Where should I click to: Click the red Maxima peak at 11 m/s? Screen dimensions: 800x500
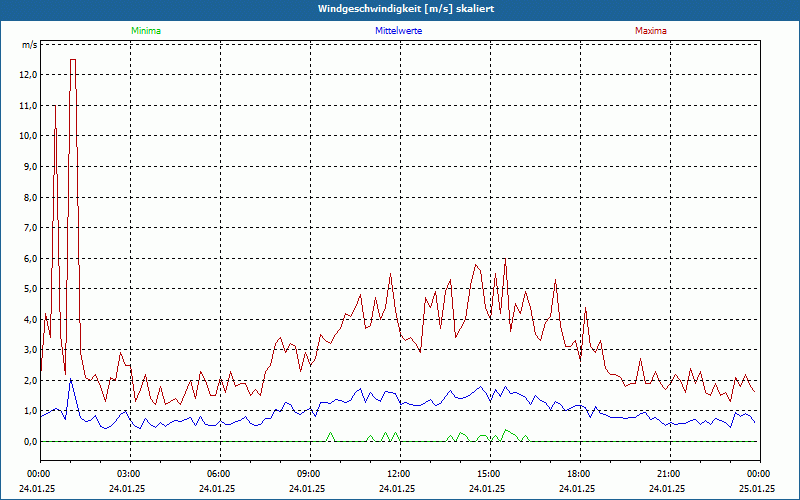pos(55,106)
